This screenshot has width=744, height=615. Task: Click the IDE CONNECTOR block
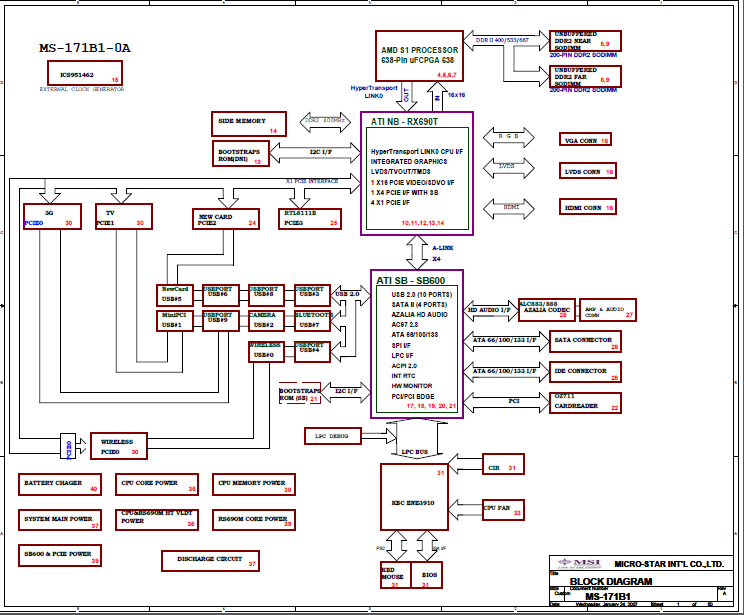click(x=585, y=373)
